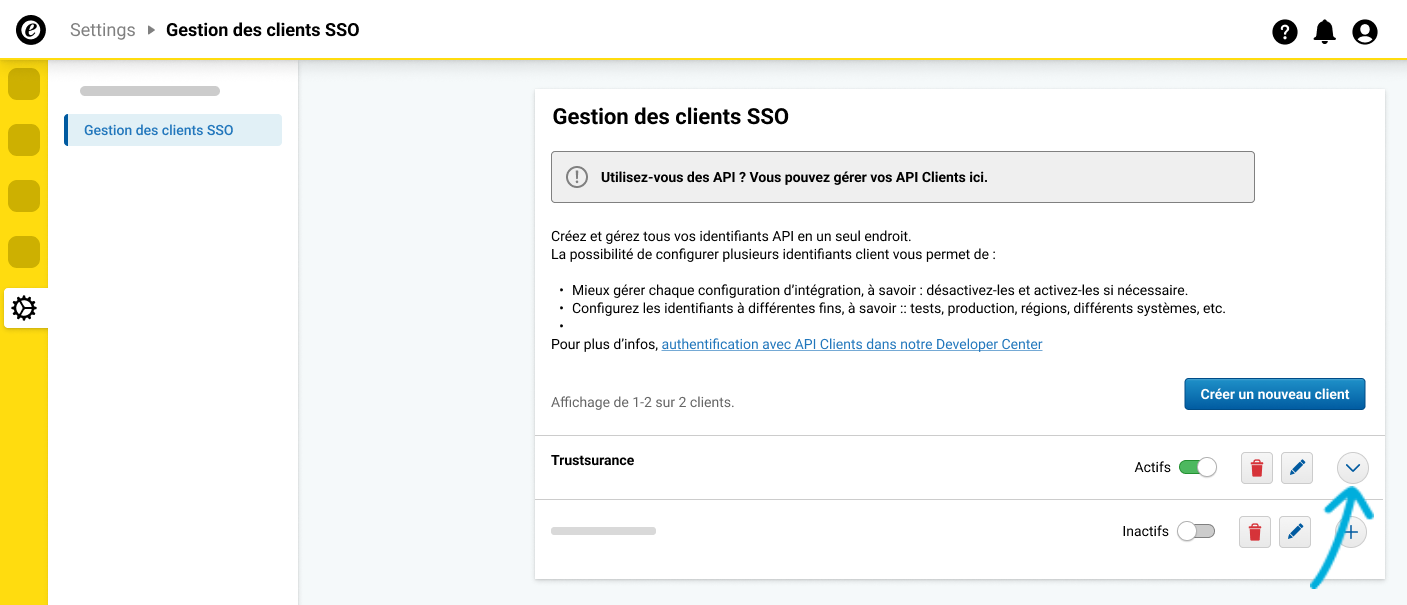
Task: Open the notifications bell
Action: pyautogui.click(x=1324, y=32)
